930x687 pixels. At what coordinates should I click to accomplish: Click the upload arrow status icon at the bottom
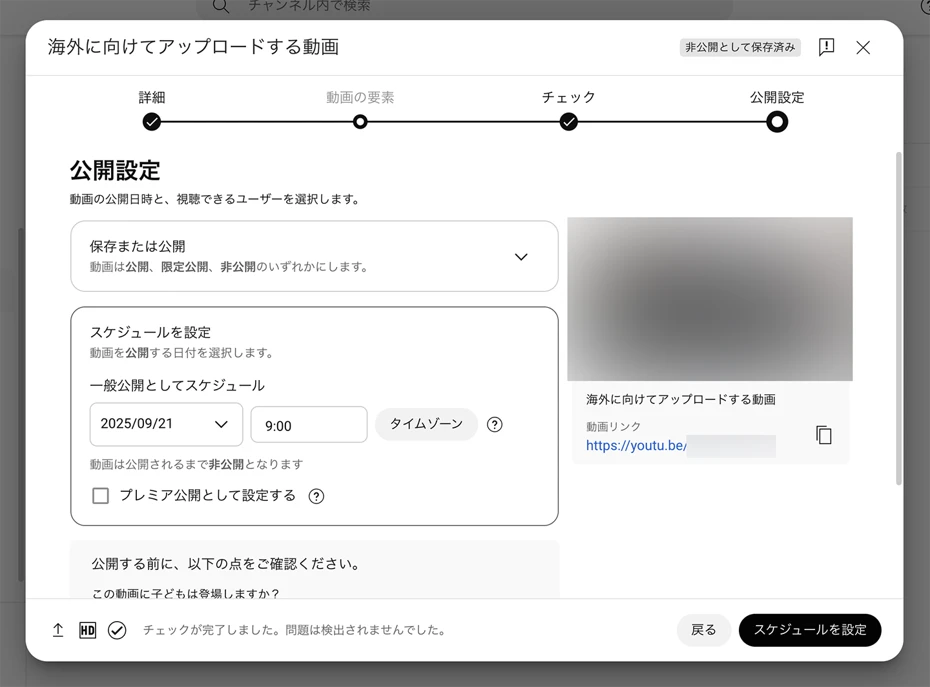pos(58,630)
